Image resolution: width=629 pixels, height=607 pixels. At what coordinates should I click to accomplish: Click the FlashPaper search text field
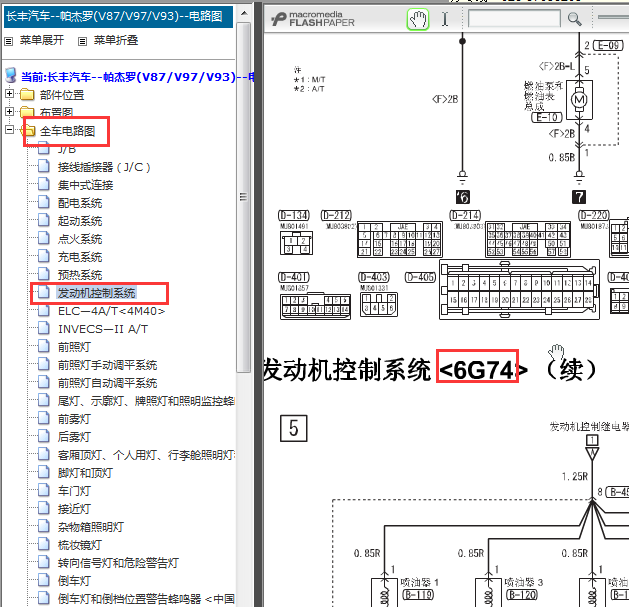click(514, 19)
